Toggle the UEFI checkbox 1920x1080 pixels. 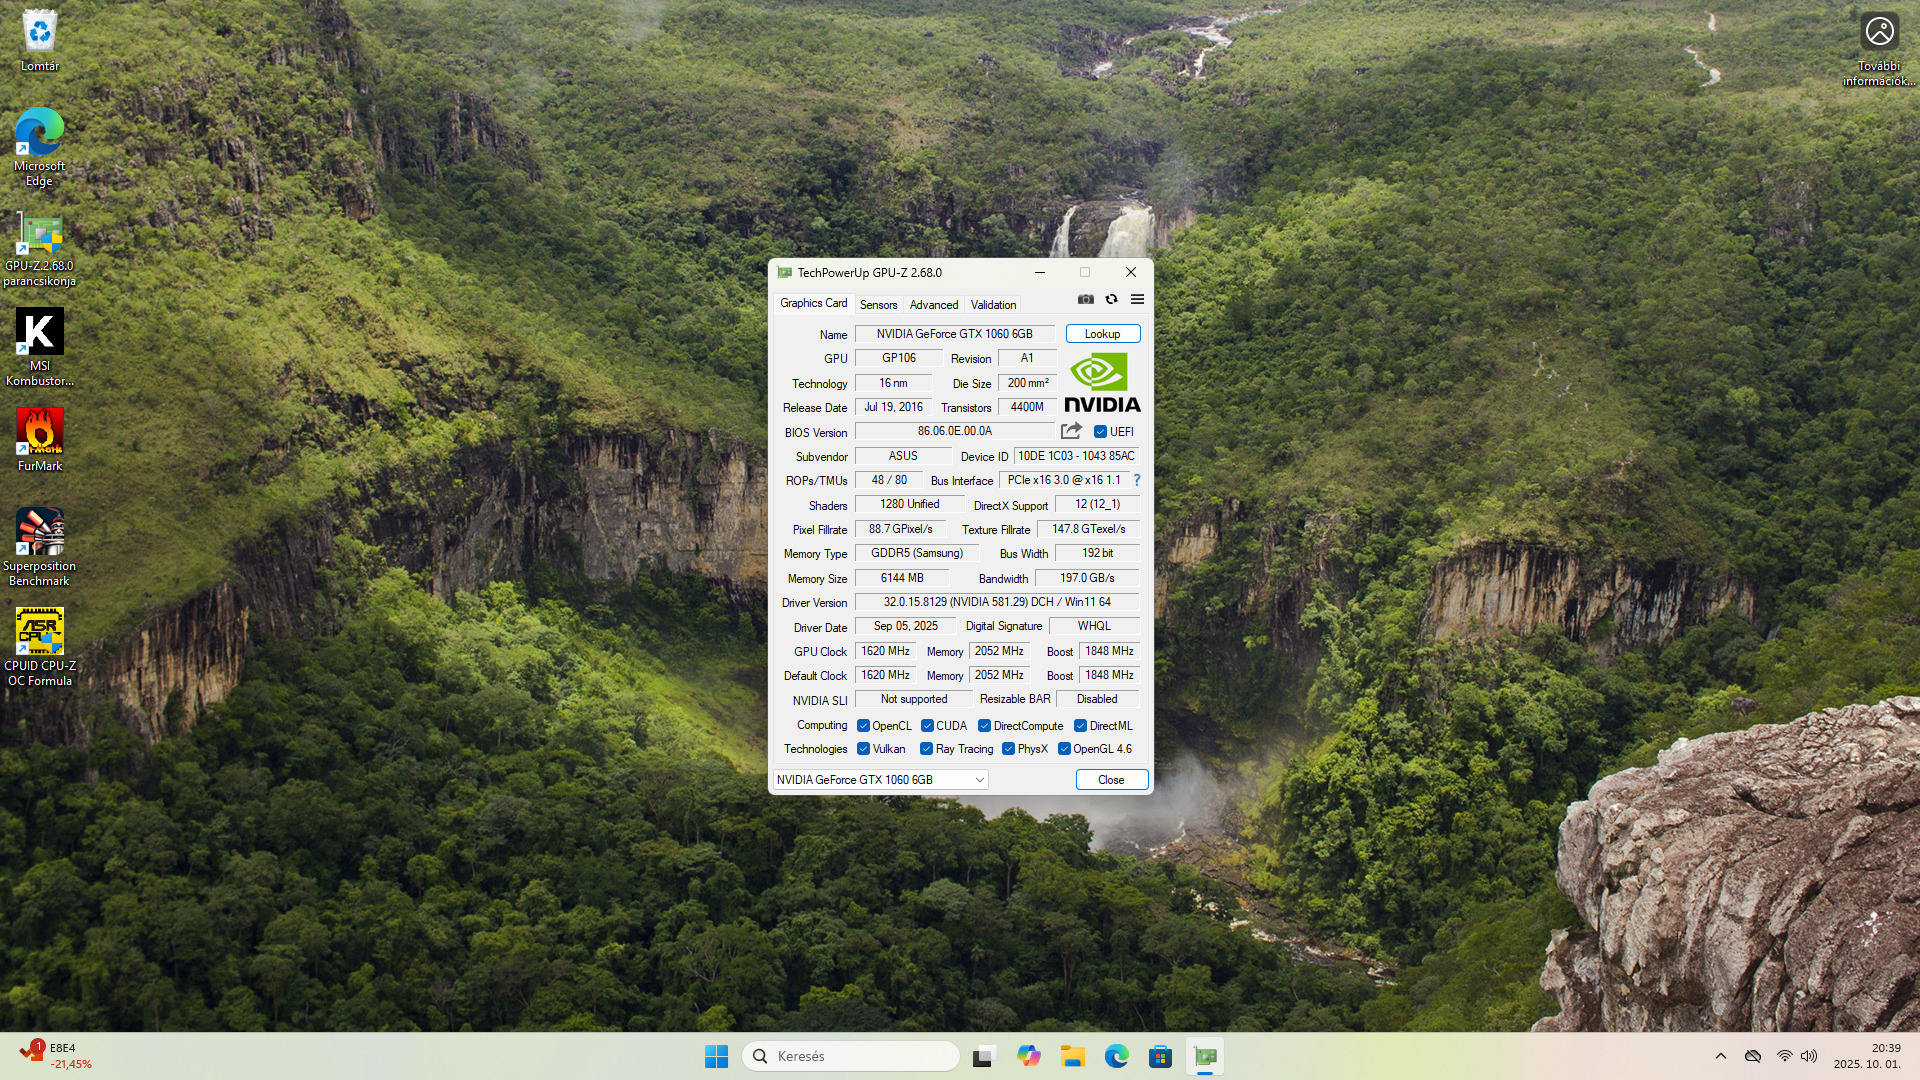coord(1100,432)
